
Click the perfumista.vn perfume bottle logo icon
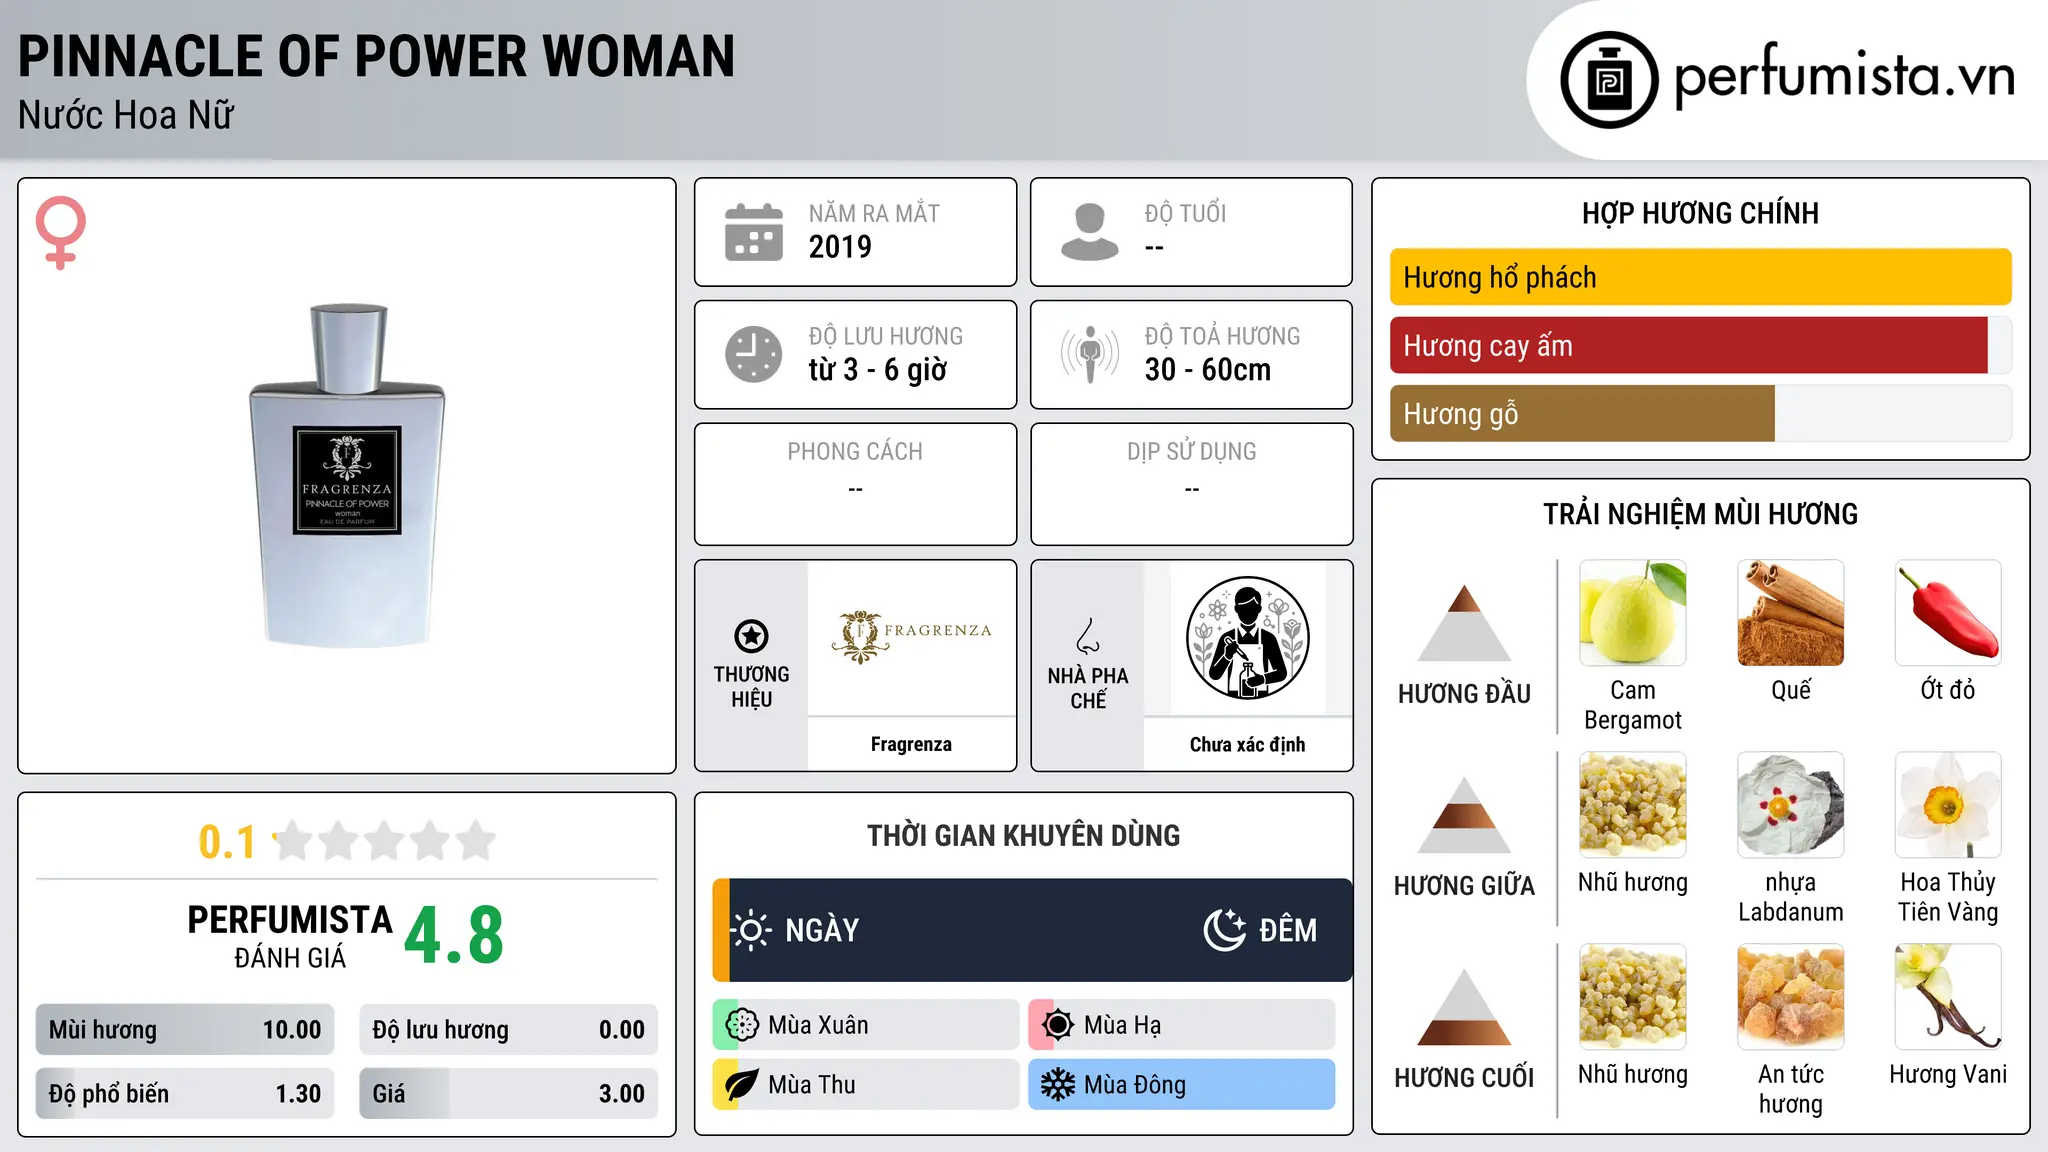tap(1609, 80)
